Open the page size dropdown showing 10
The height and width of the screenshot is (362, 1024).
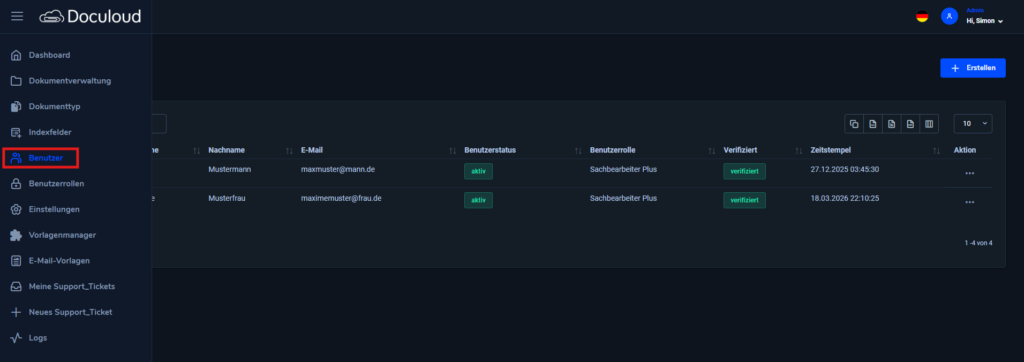coord(973,123)
